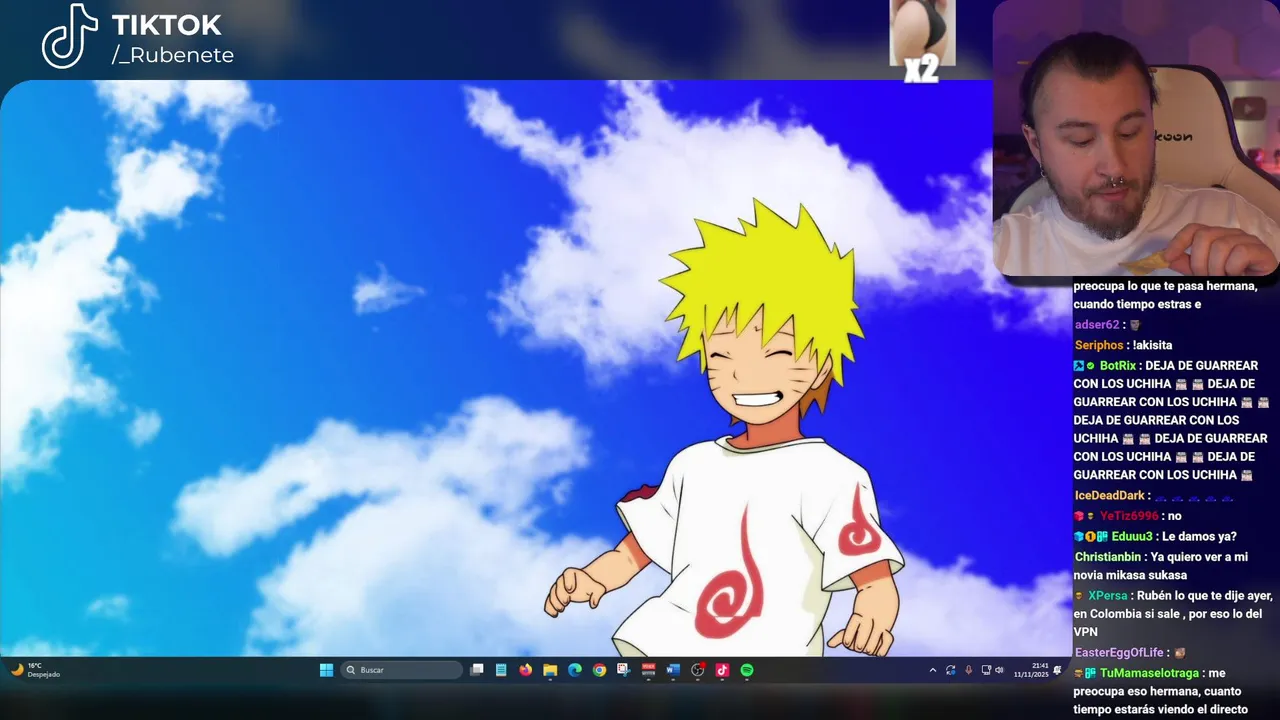Launch Firefox from the taskbar
The image size is (1280, 720).
[526, 670]
